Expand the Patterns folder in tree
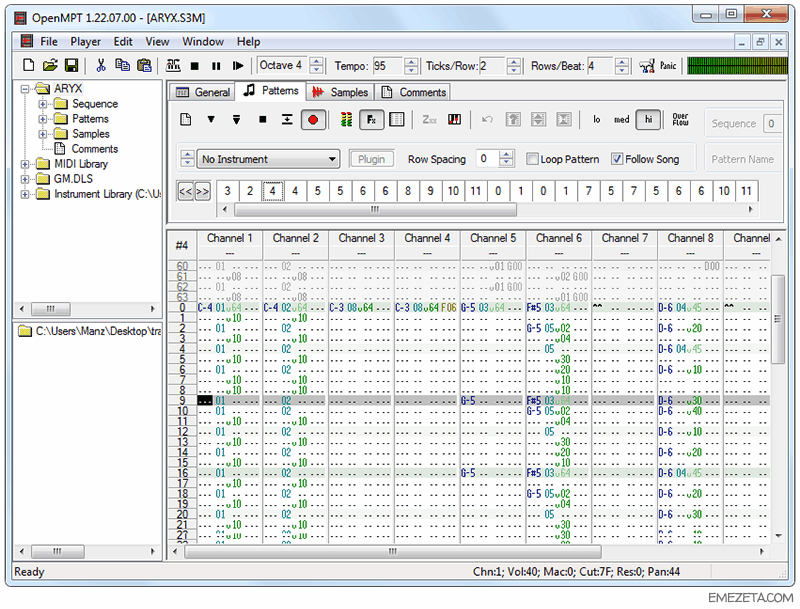The height and width of the screenshot is (609, 800). click(43, 119)
